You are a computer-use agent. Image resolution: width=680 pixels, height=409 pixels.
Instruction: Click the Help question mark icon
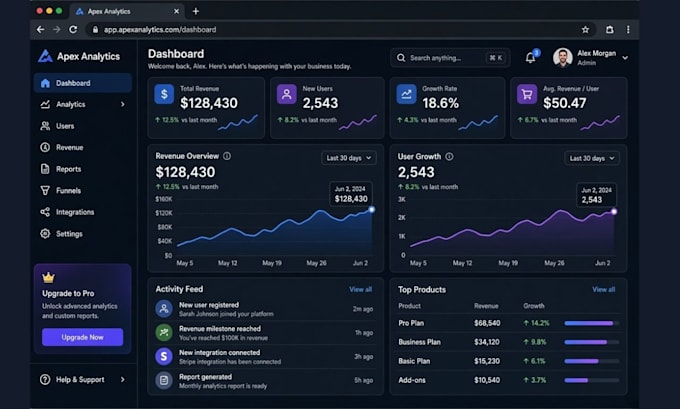[x=45, y=380]
